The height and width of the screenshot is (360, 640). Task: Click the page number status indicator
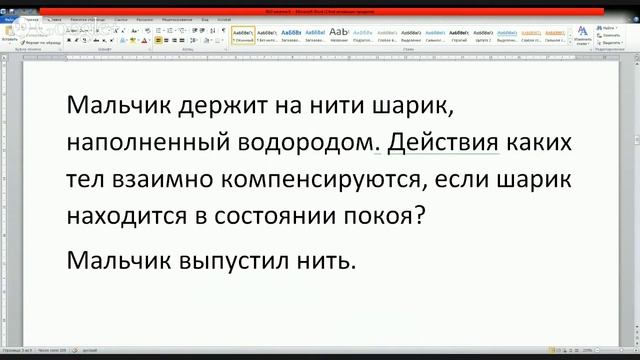17,350
